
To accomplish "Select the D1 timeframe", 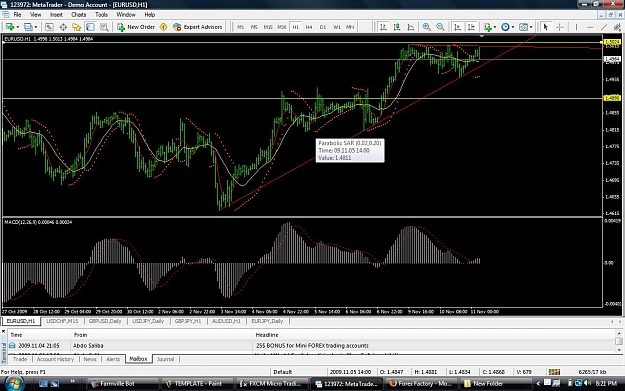I will coord(323,27).
